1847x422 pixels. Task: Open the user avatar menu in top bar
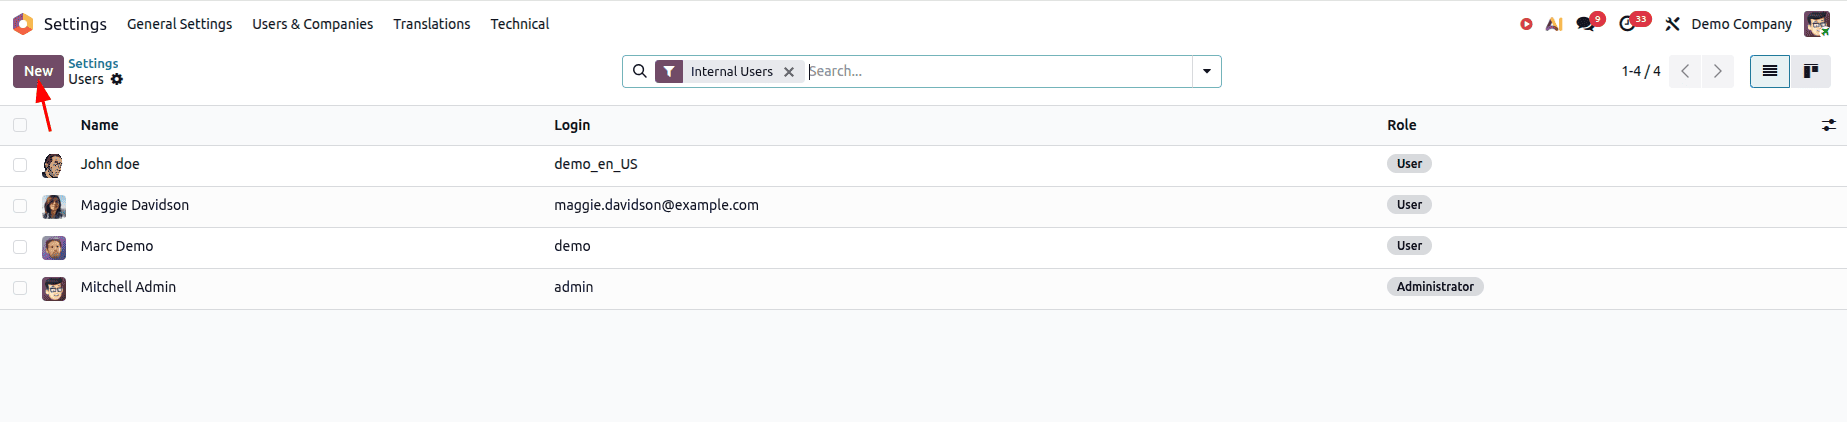click(1817, 24)
